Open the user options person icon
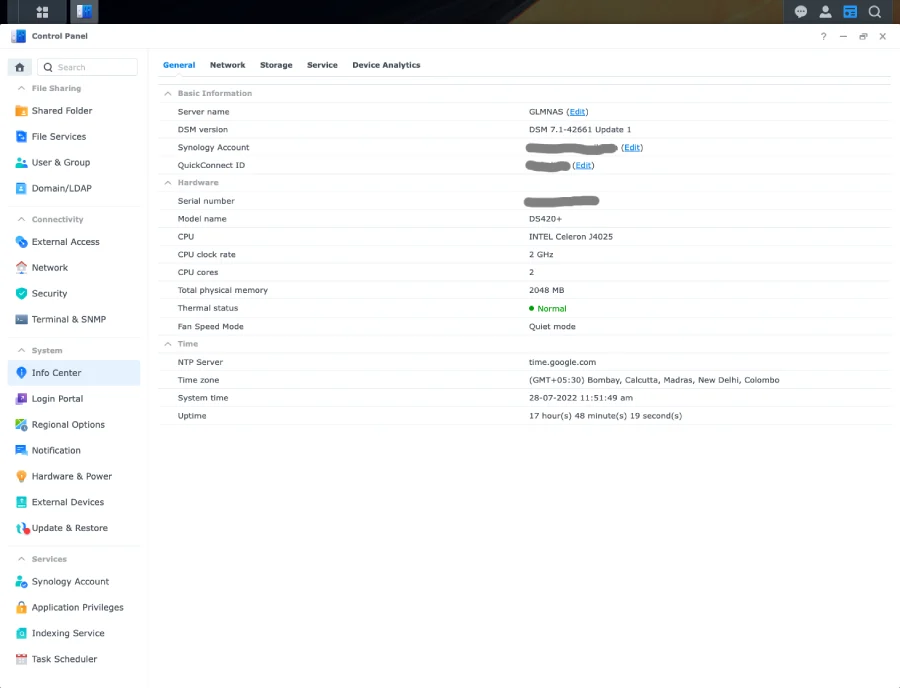 coord(825,11)
